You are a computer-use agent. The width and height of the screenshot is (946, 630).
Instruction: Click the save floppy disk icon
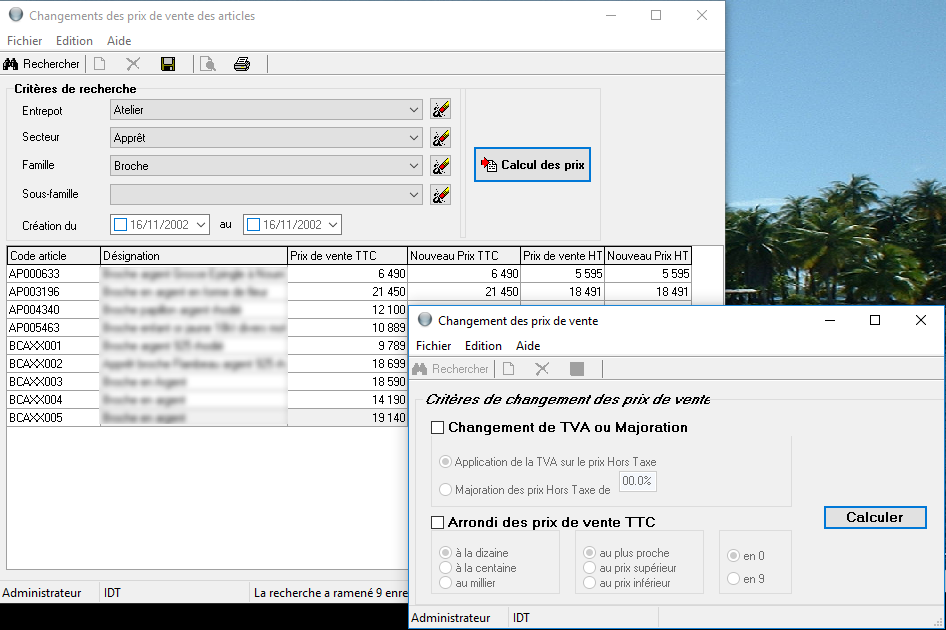pos(168,64)
